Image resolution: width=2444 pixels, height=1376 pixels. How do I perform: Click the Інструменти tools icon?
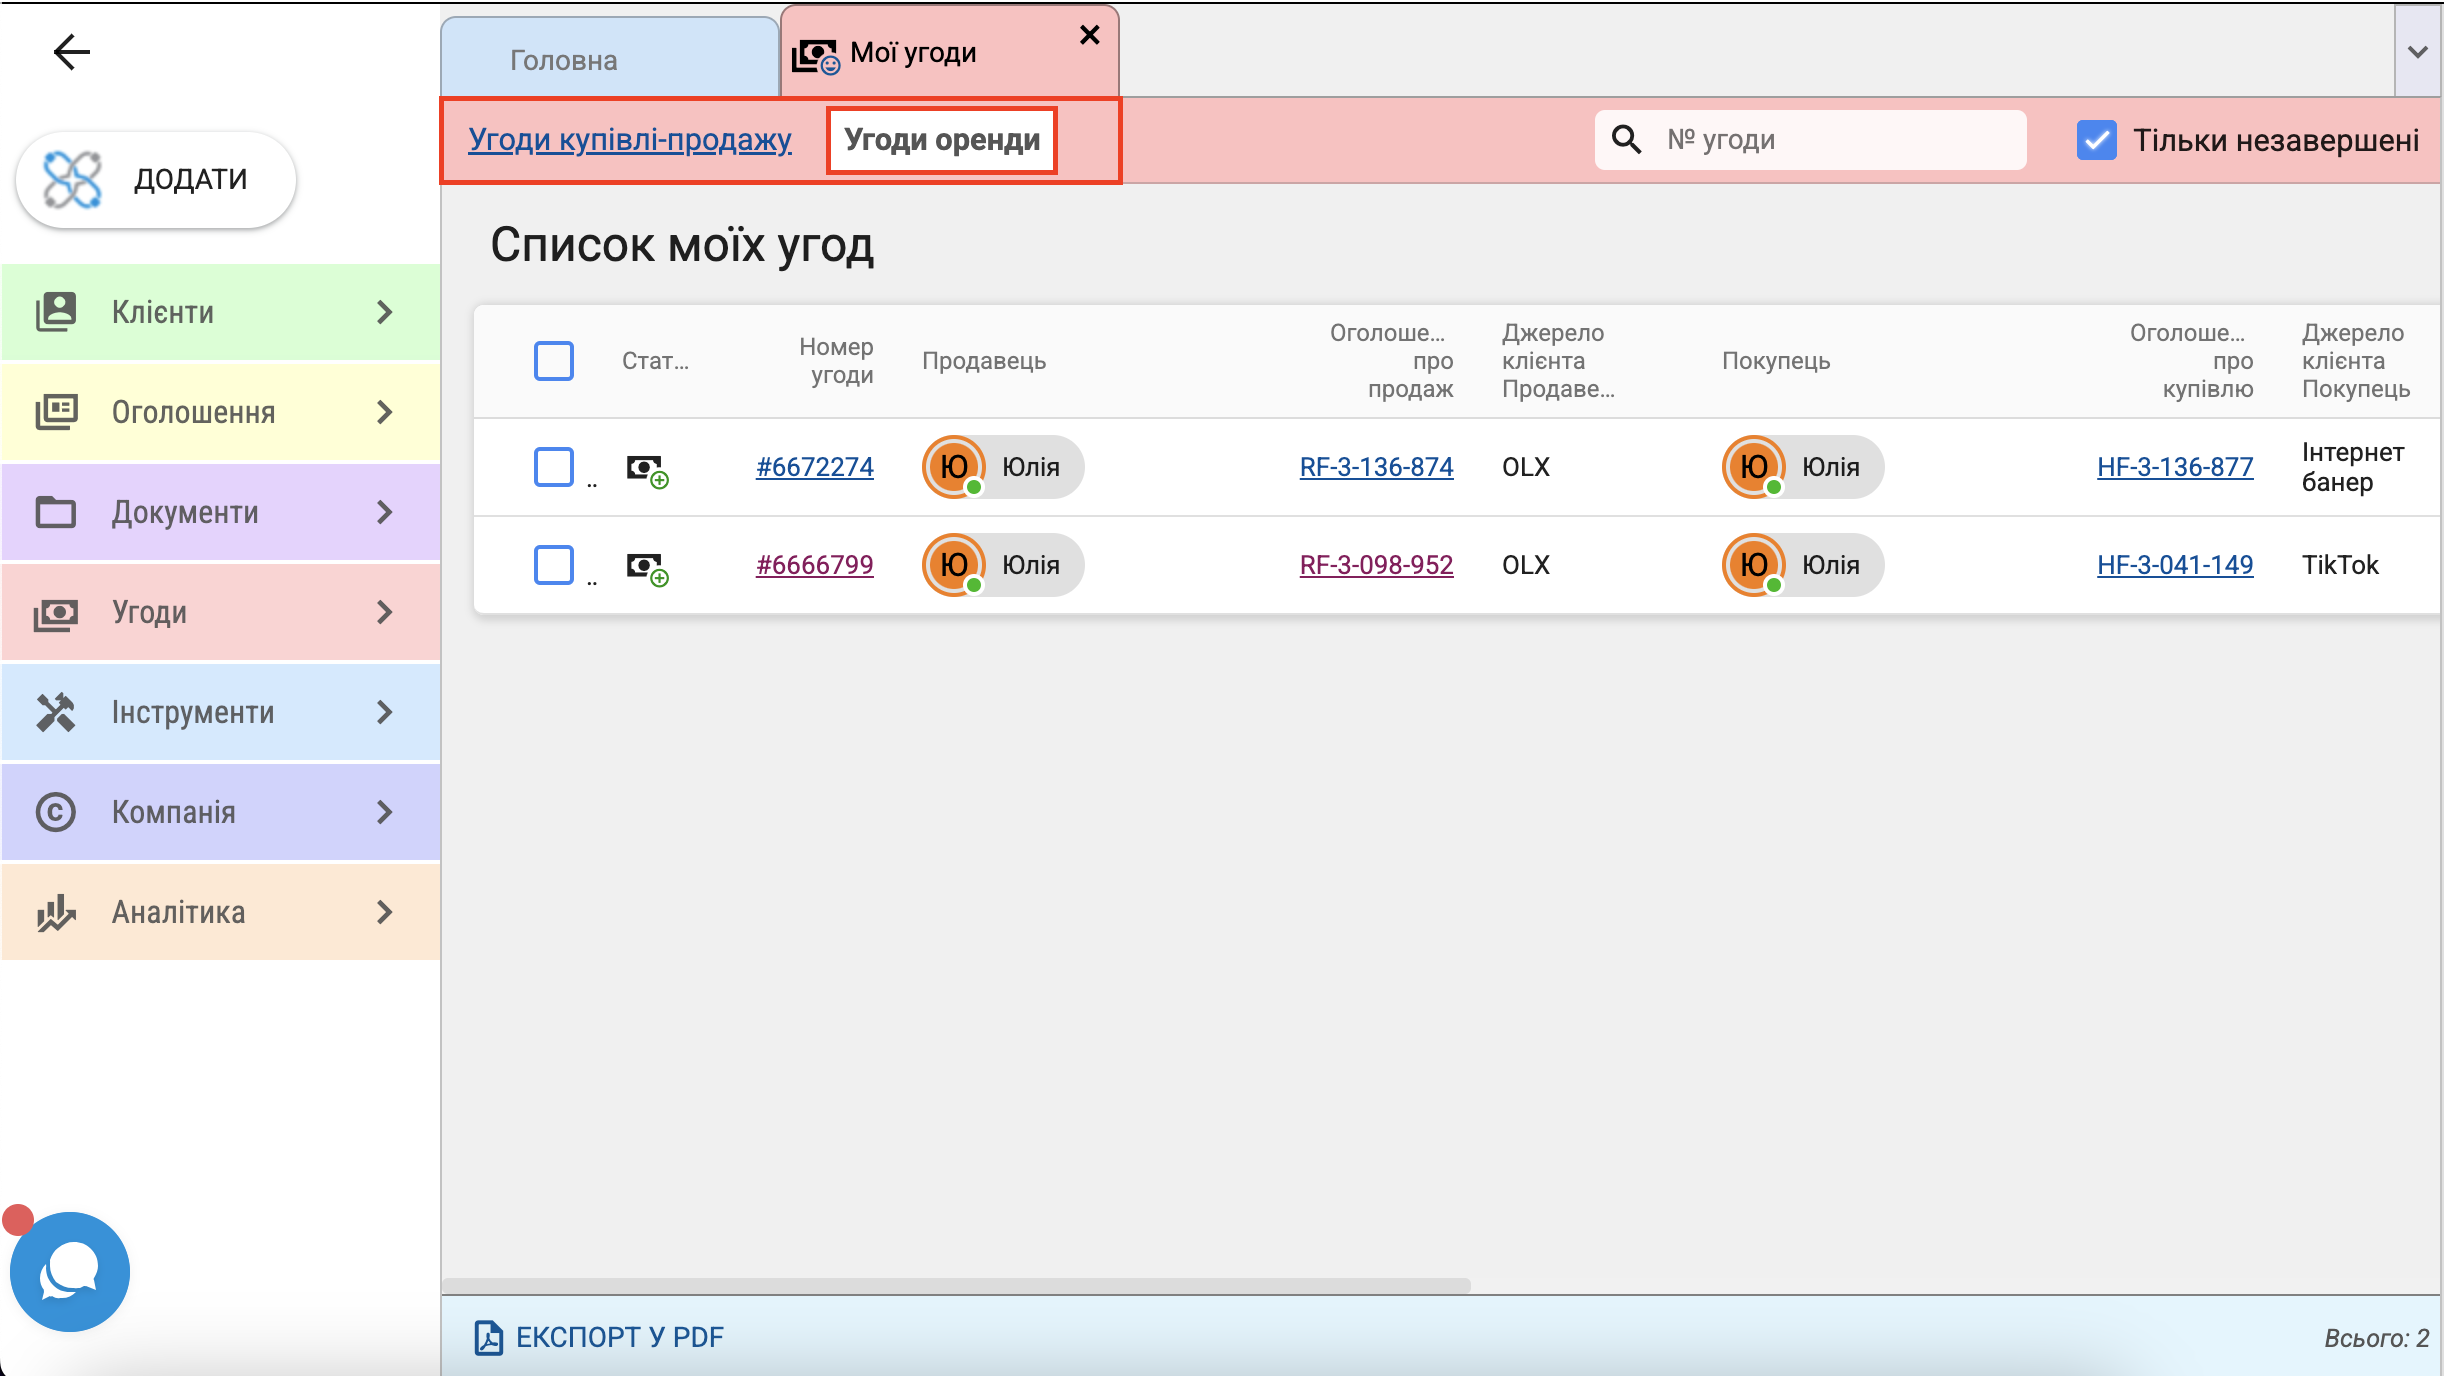click(x=56, y=712)
